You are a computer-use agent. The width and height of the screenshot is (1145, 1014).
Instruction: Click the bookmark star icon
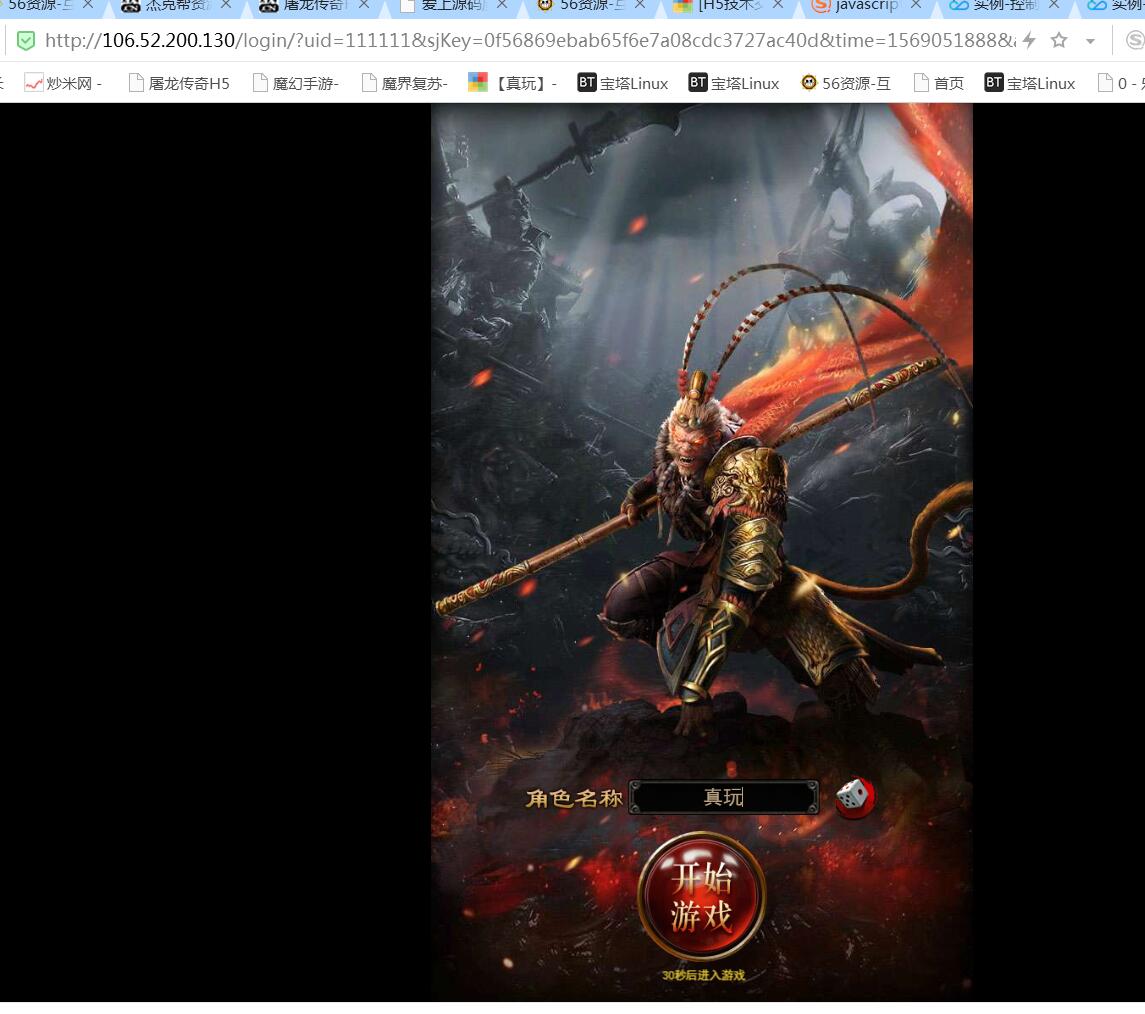pos(1059,41)
